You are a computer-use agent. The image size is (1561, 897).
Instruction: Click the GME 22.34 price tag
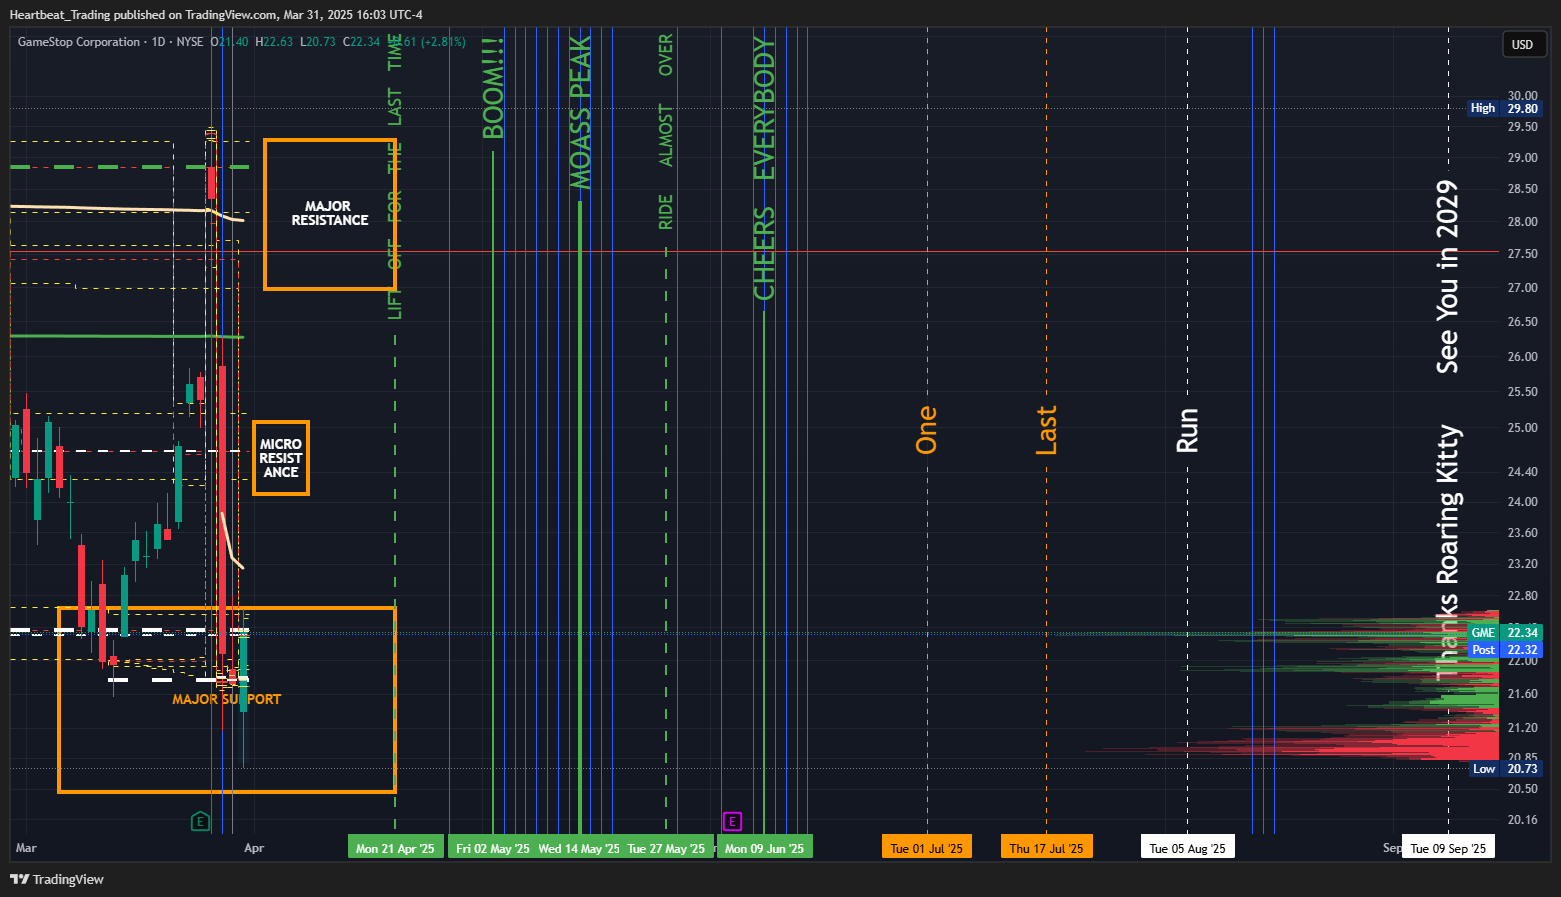click(1504, 632)
